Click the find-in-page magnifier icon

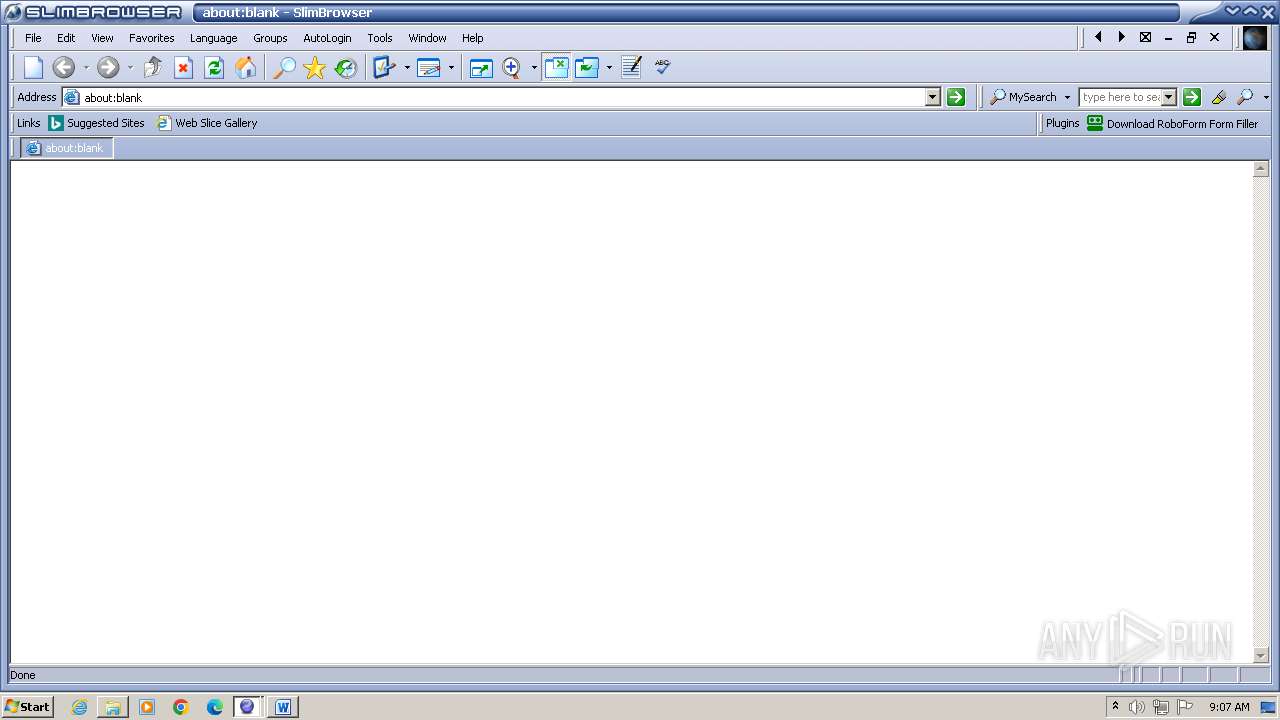tap(1245, 97)
